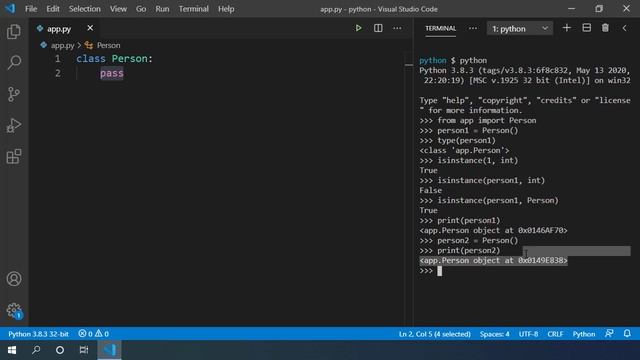Image resolution: width=640 pixels, height=360 pixels.
Task: Open the Accounts menu icon
Action: tap(14, 279)
